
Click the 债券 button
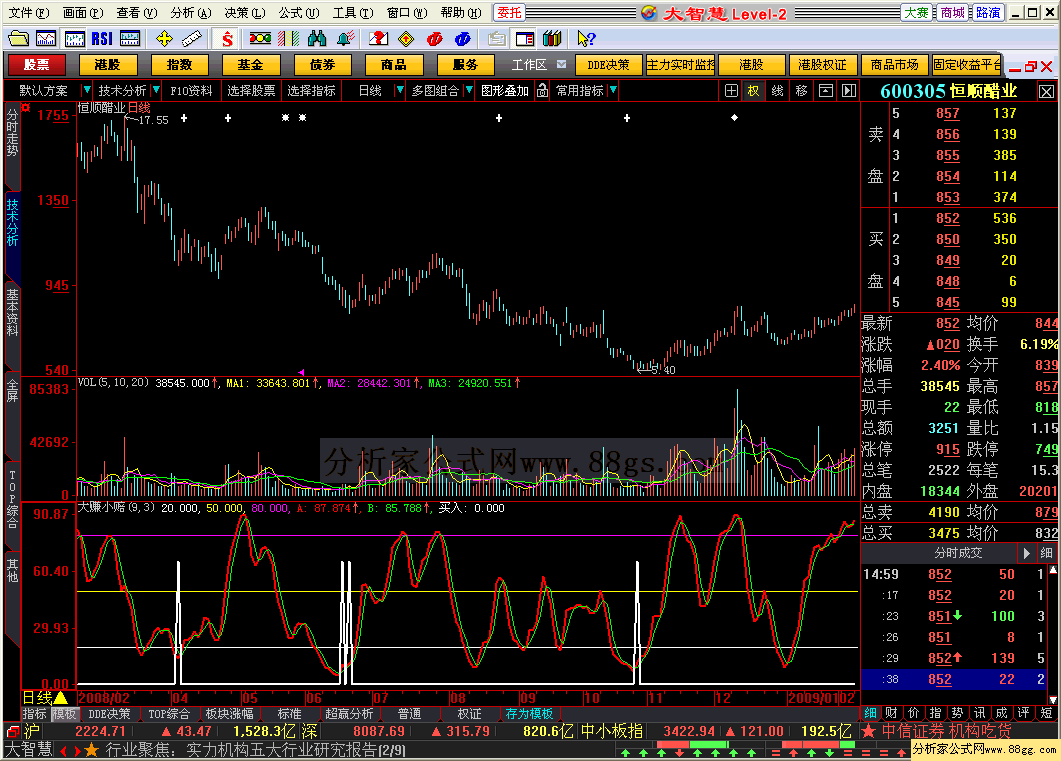pyautogui.click(x=322, y=64)
